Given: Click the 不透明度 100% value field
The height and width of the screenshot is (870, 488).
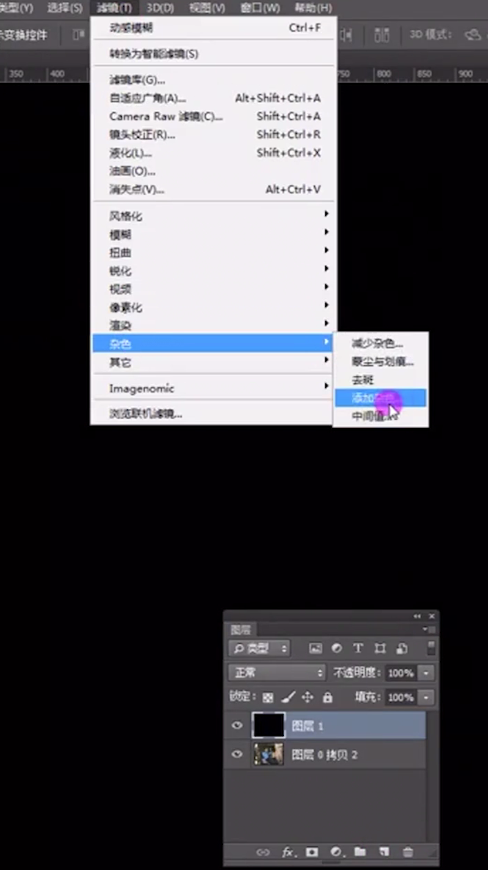Looking at the screenshot, I should click(401, 673).
